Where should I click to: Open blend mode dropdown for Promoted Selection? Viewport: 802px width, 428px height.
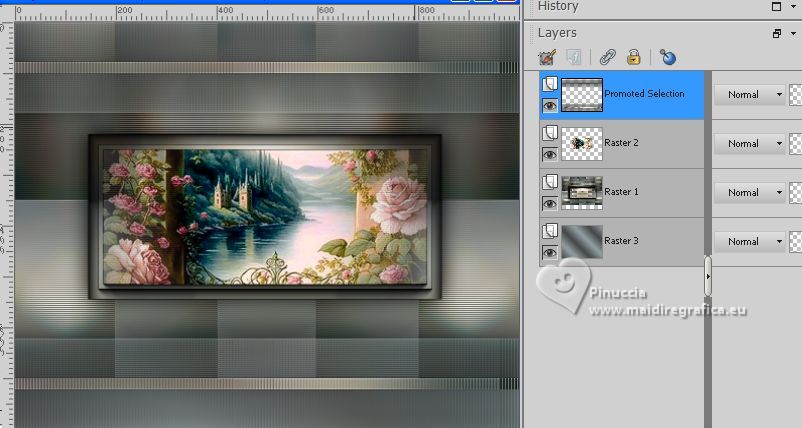coord(749,95)
